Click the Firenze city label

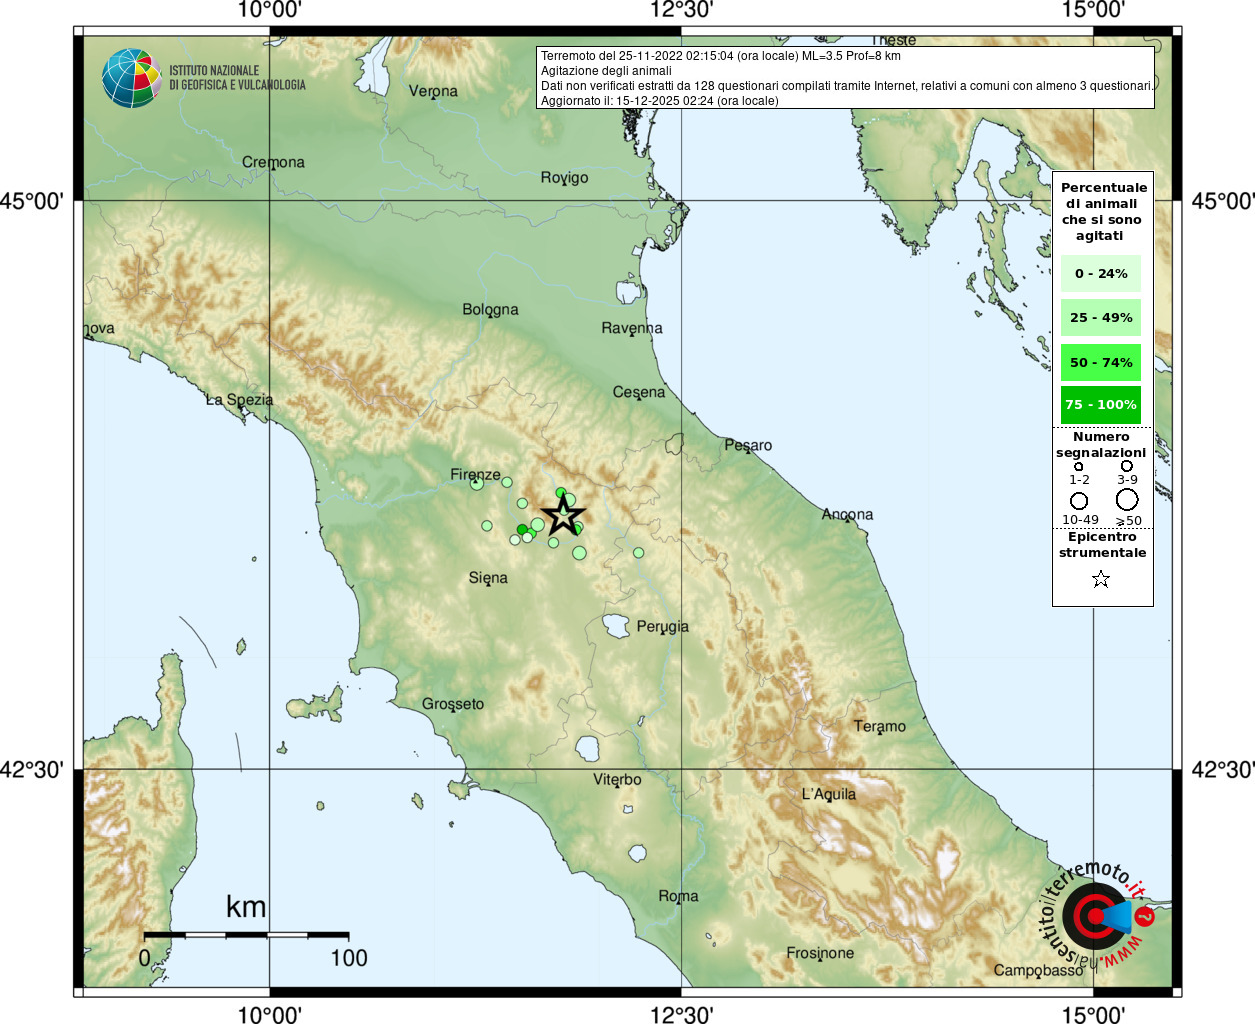click(475, 475)
